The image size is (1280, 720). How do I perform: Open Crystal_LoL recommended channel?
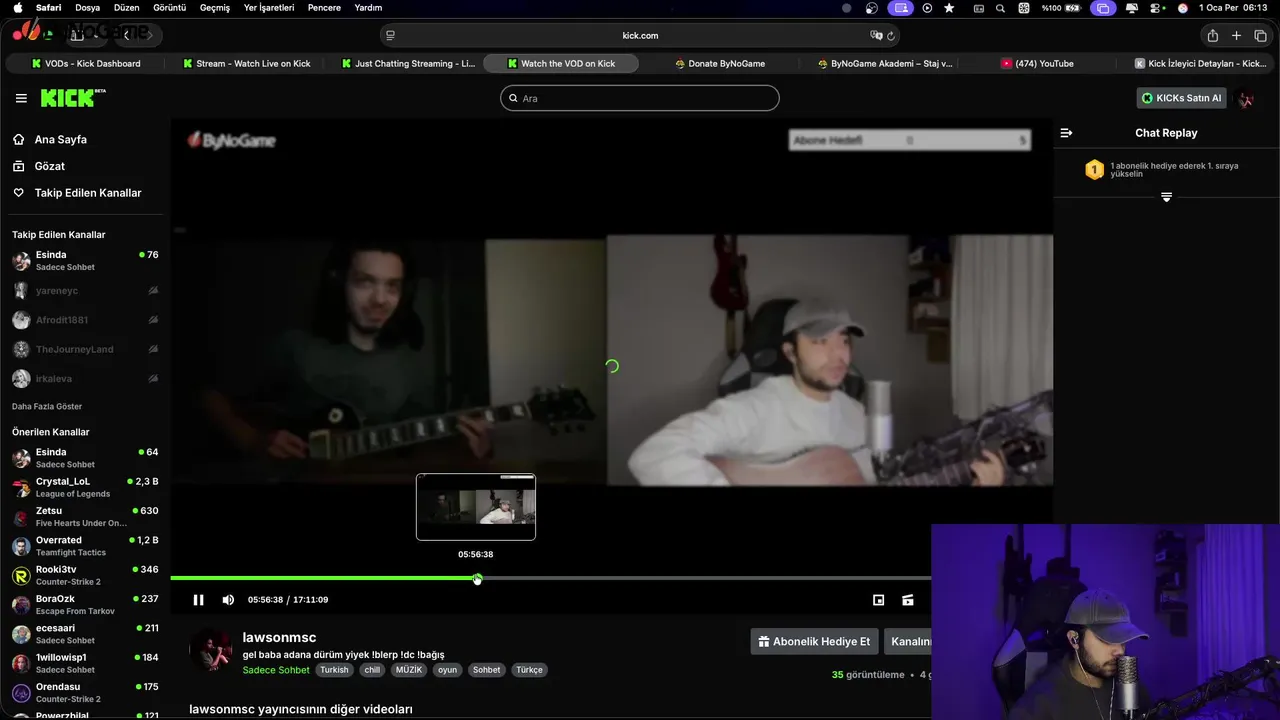(x=85, y=487)
